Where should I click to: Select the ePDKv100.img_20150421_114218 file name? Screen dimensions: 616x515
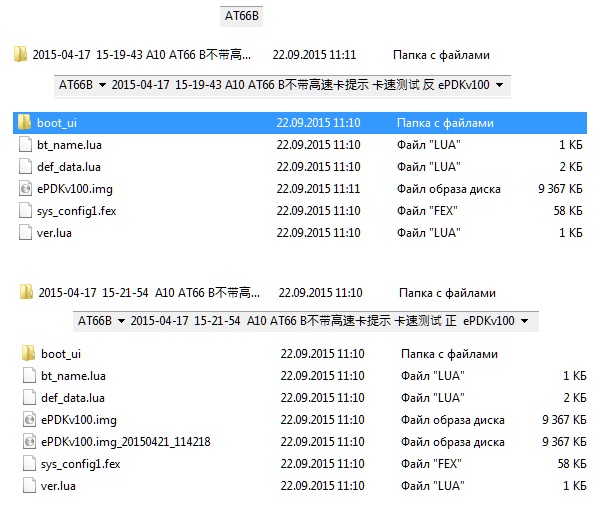click(125, 442)
